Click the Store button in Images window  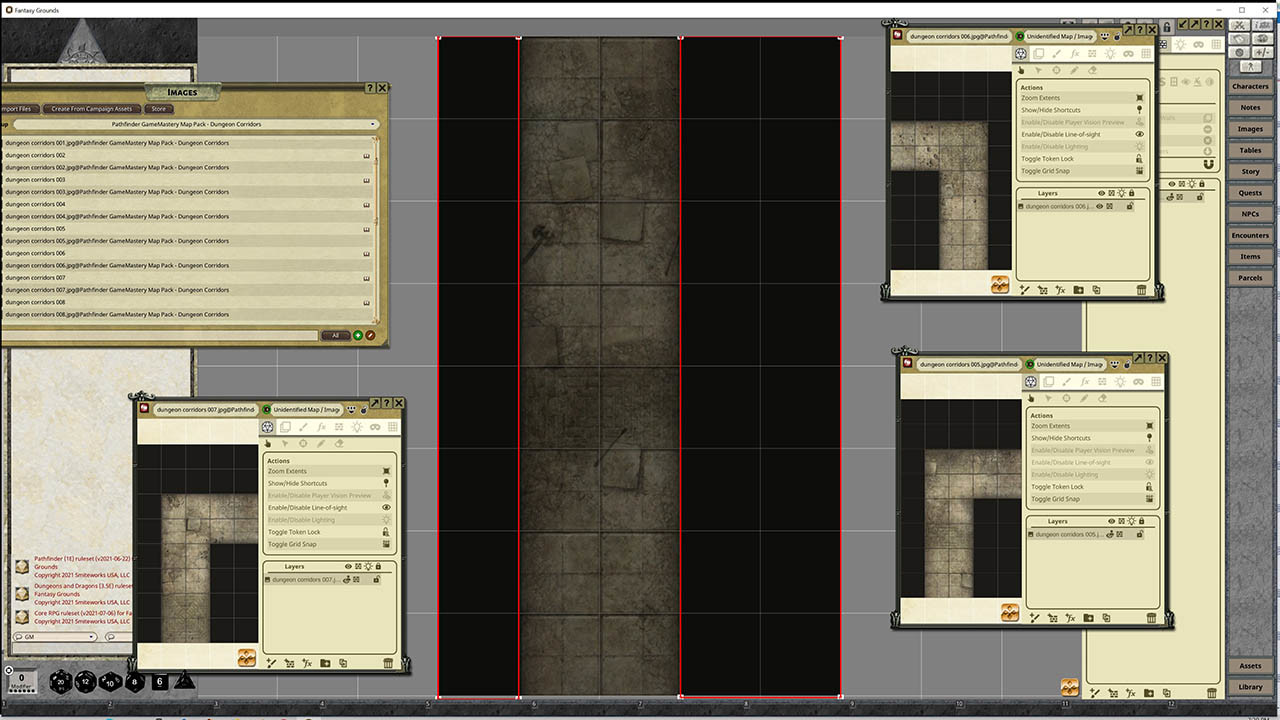pos(158,109)
